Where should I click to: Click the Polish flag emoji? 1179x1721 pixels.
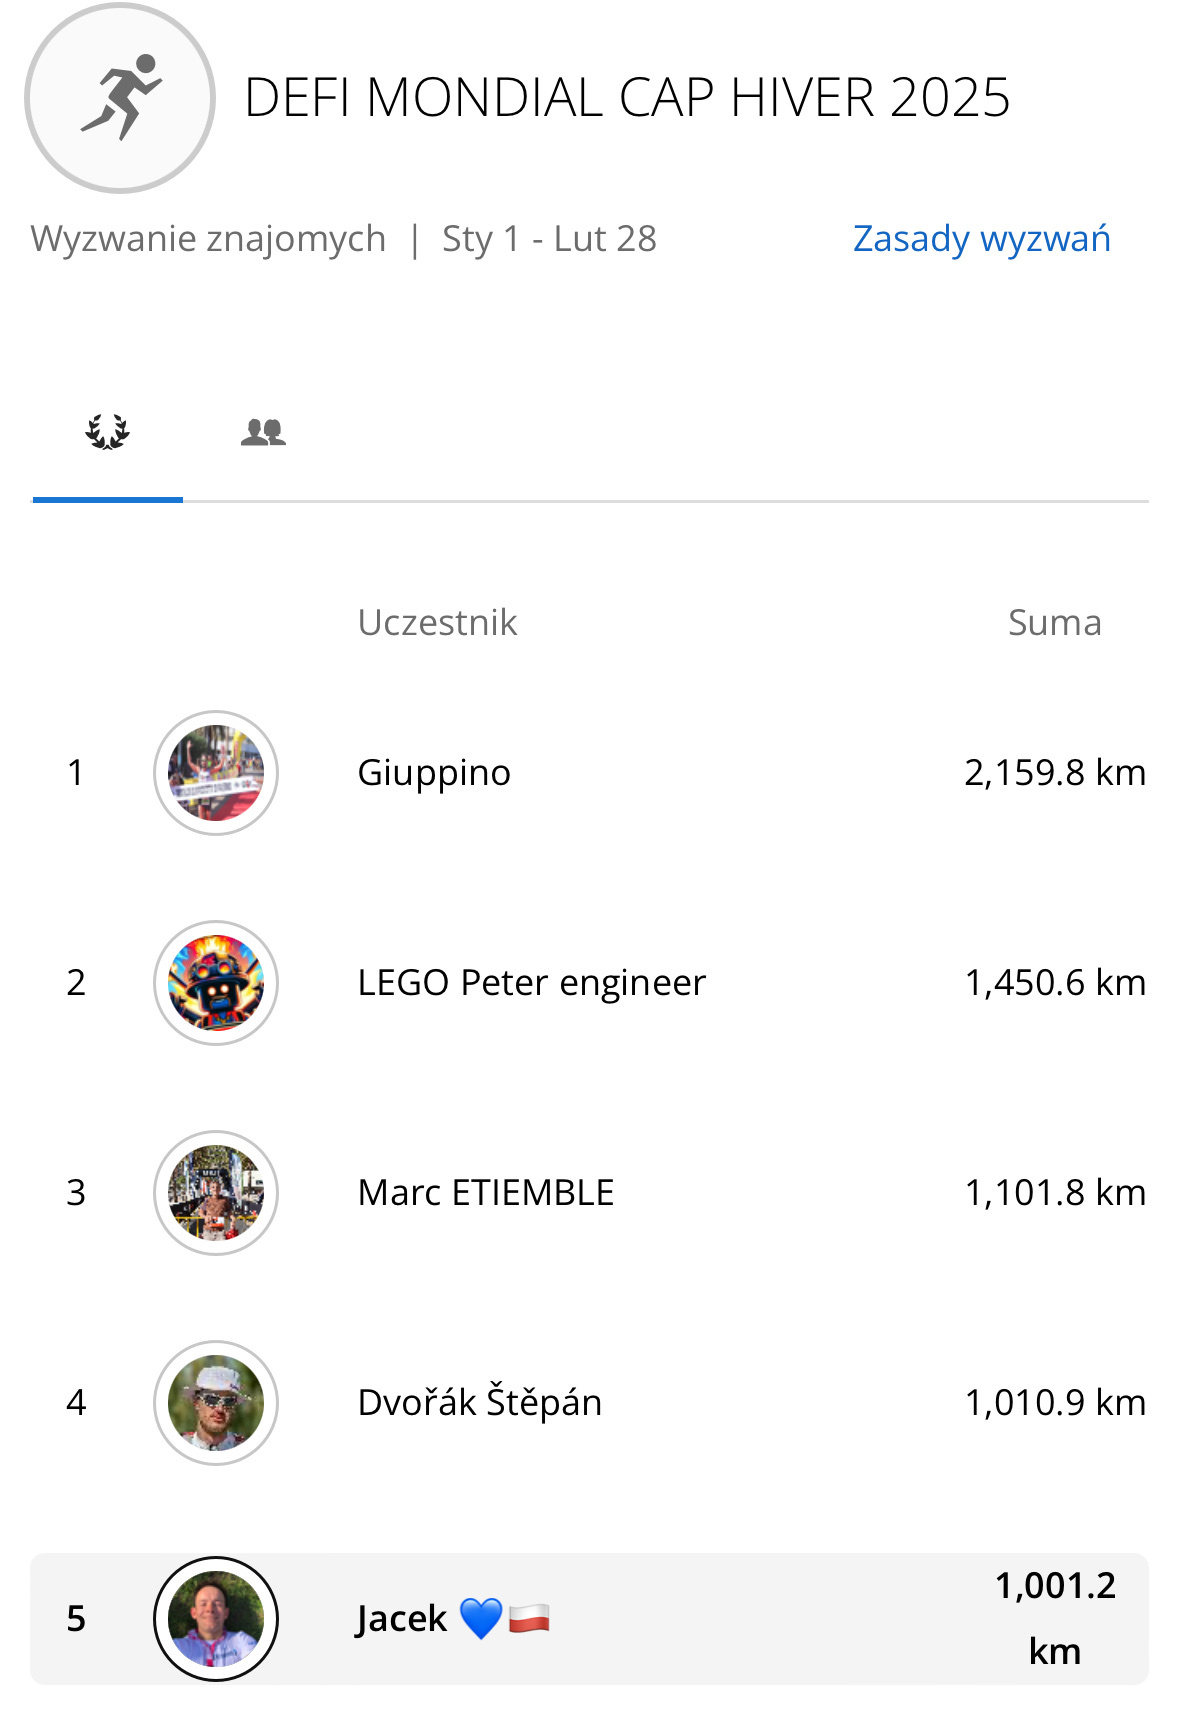point(529,1619)
